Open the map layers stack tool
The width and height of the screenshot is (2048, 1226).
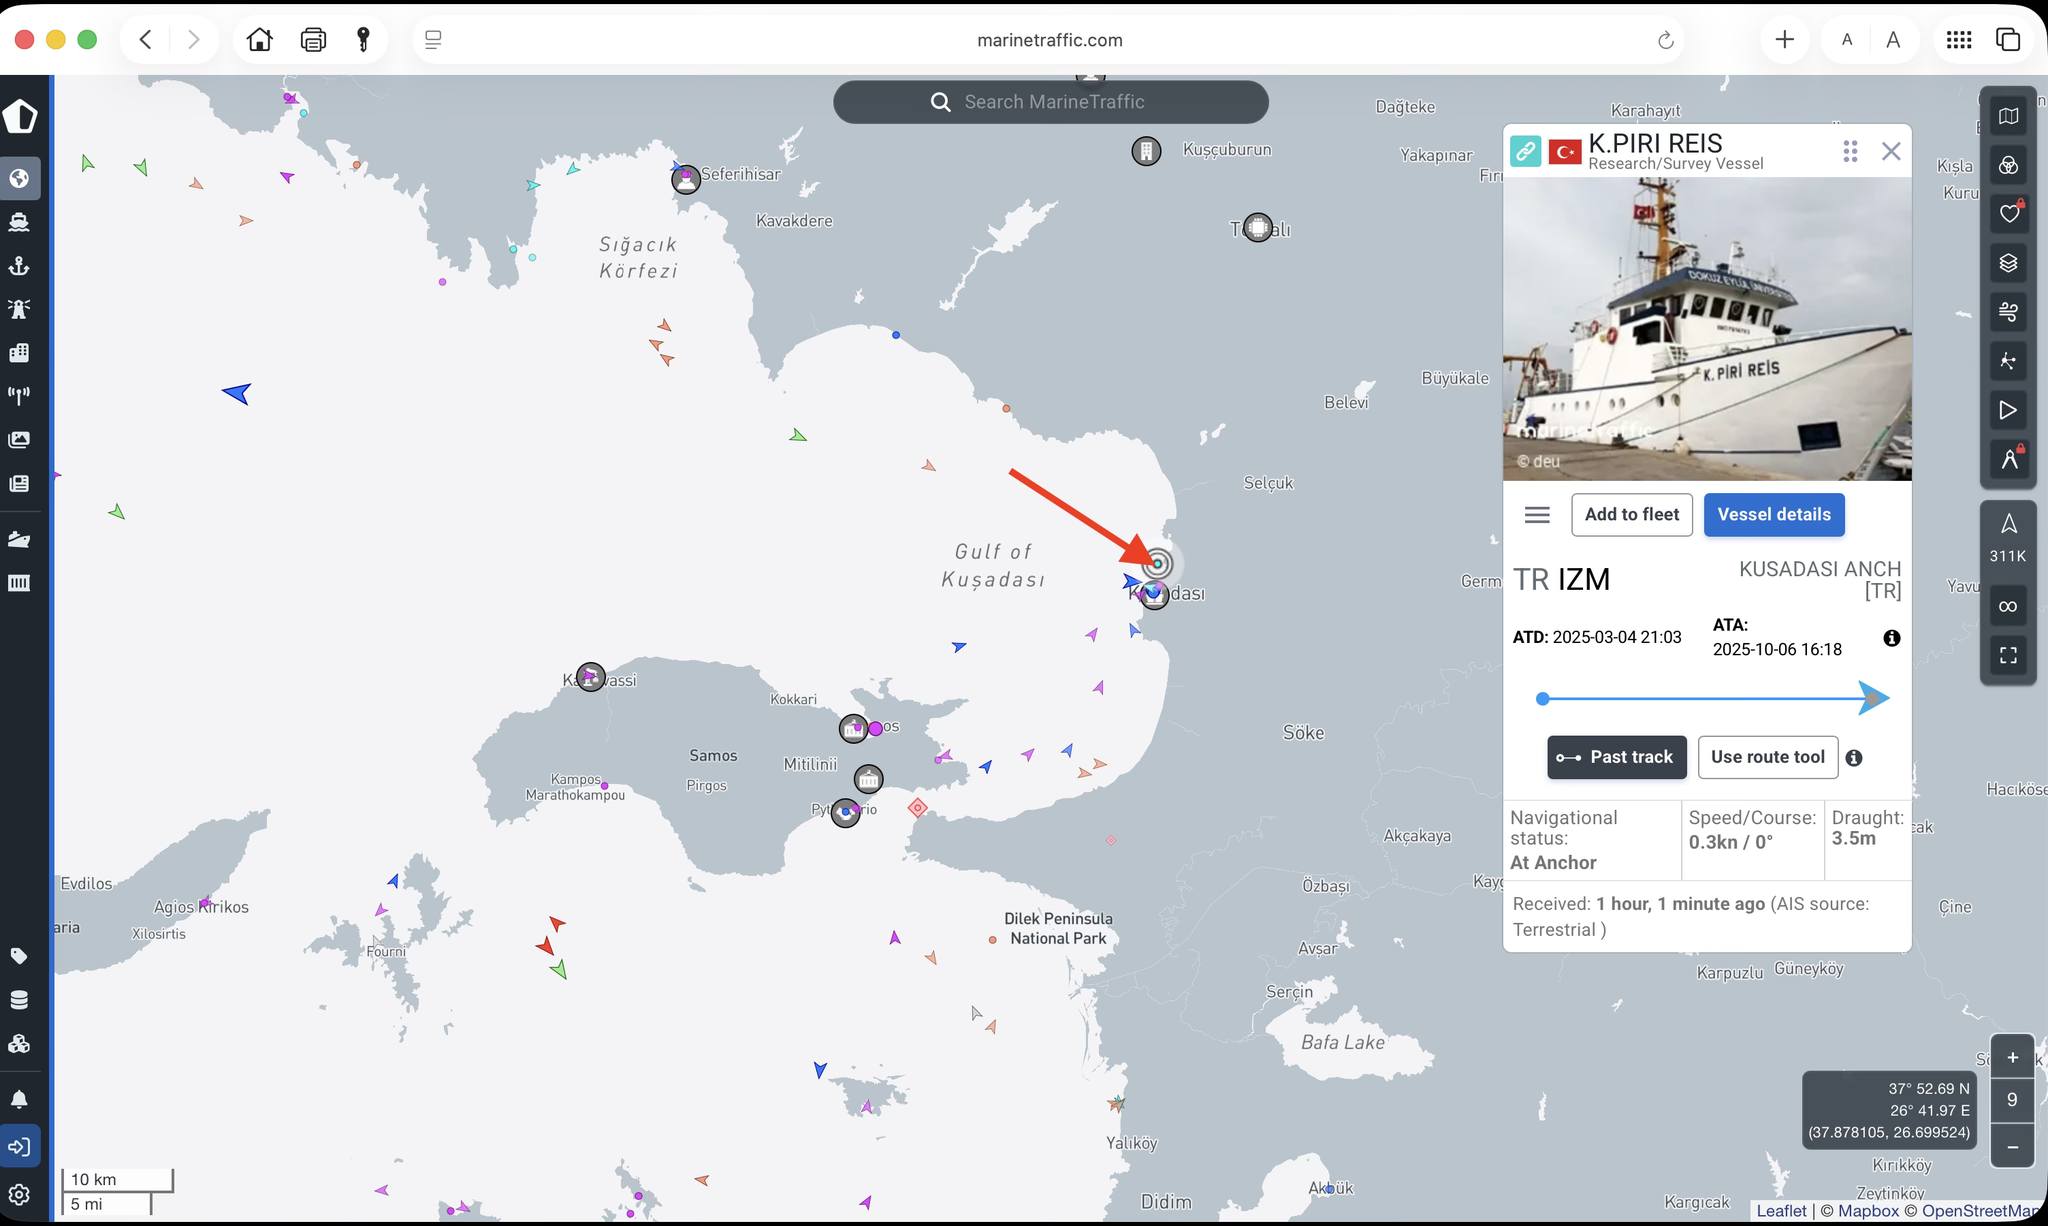tap(2008, 263)
